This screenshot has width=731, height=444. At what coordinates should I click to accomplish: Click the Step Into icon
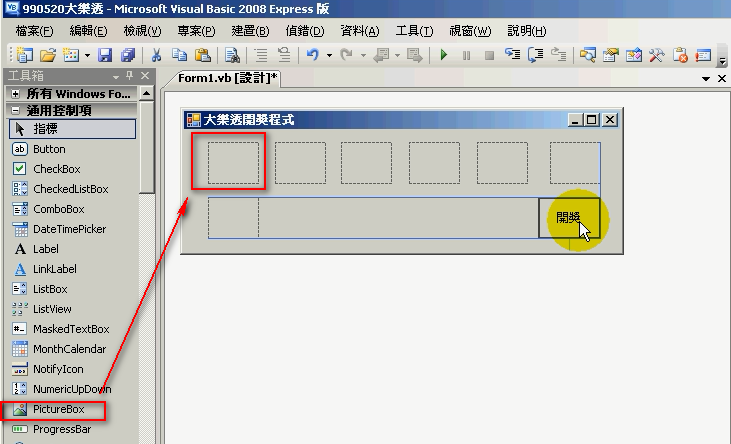[x=512, y=55]
